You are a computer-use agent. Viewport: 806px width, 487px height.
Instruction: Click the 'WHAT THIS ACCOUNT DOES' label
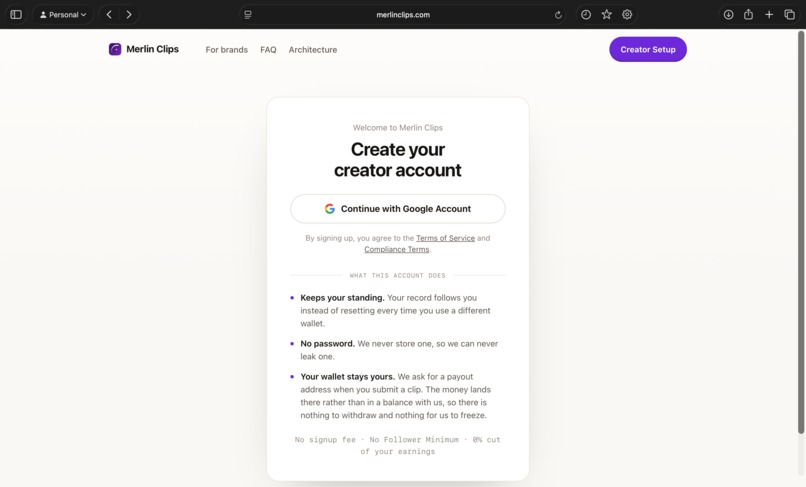[398, 276]
